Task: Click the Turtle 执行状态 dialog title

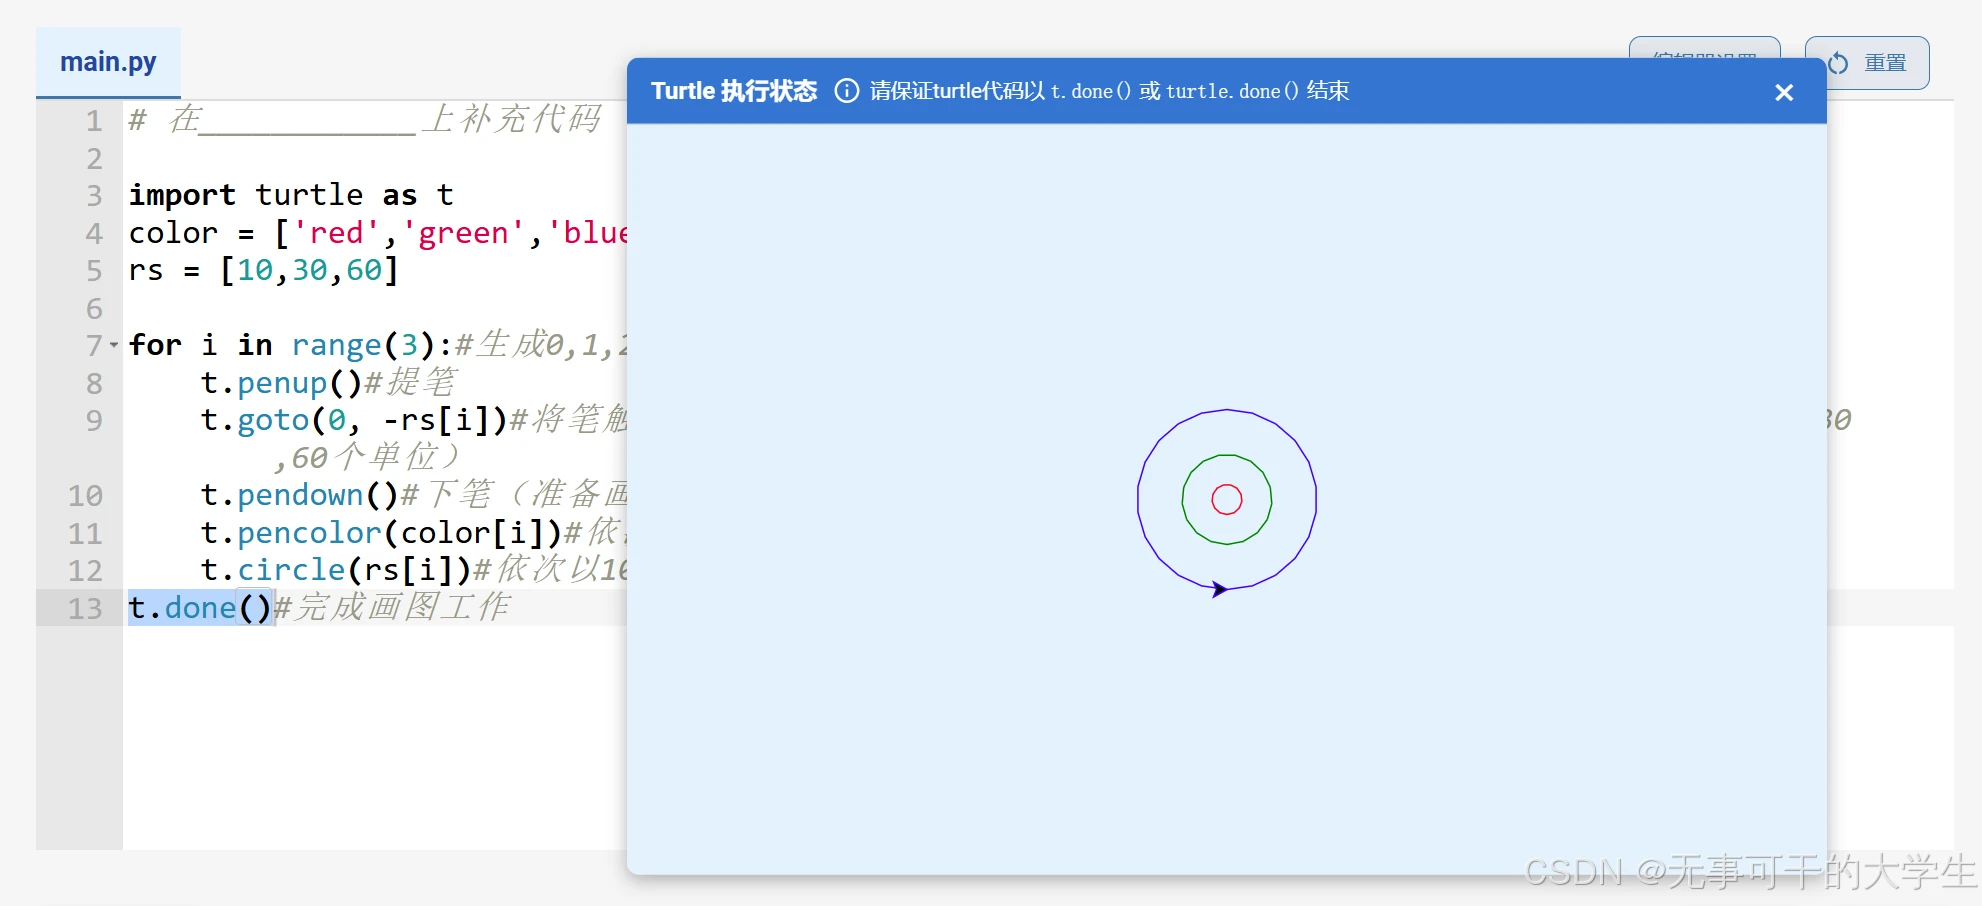Action: [733, 90]
